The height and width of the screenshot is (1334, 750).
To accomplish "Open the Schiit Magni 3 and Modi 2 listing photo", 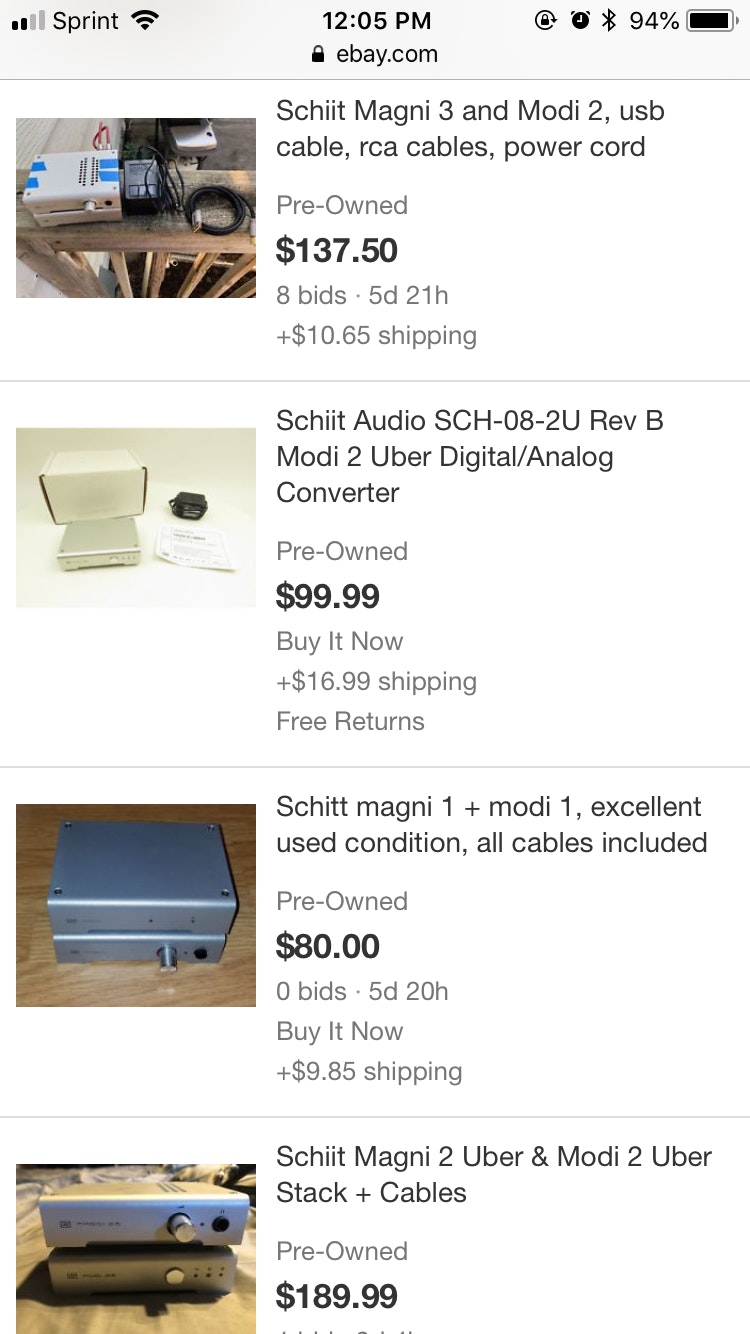I will pos(136,208).
